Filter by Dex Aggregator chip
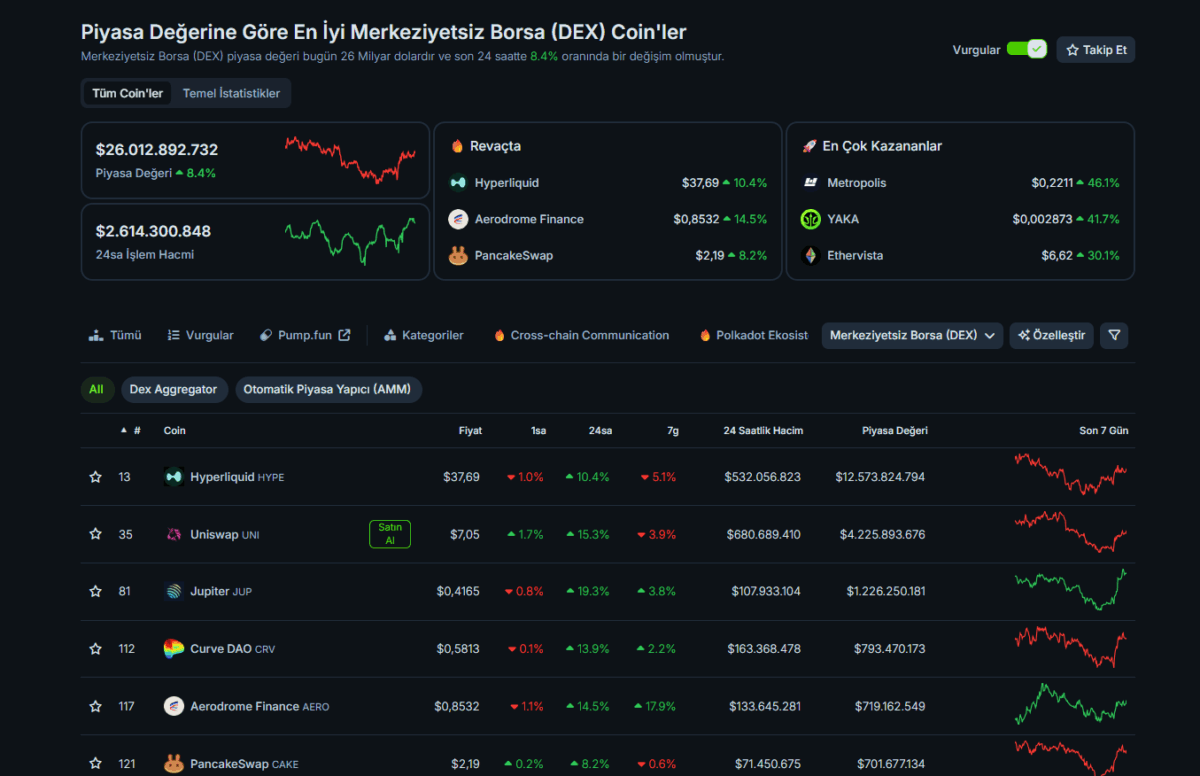Viewport: 1200px width, 776px height. click(174, 389)
